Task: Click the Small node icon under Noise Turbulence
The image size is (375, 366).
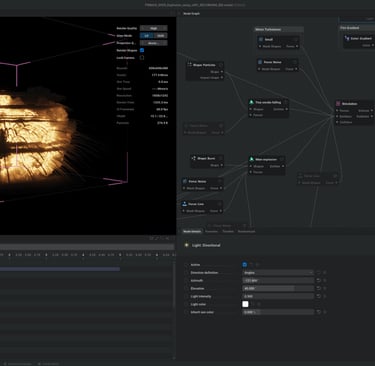Action: pyautogui.click(x=261, y=39)
